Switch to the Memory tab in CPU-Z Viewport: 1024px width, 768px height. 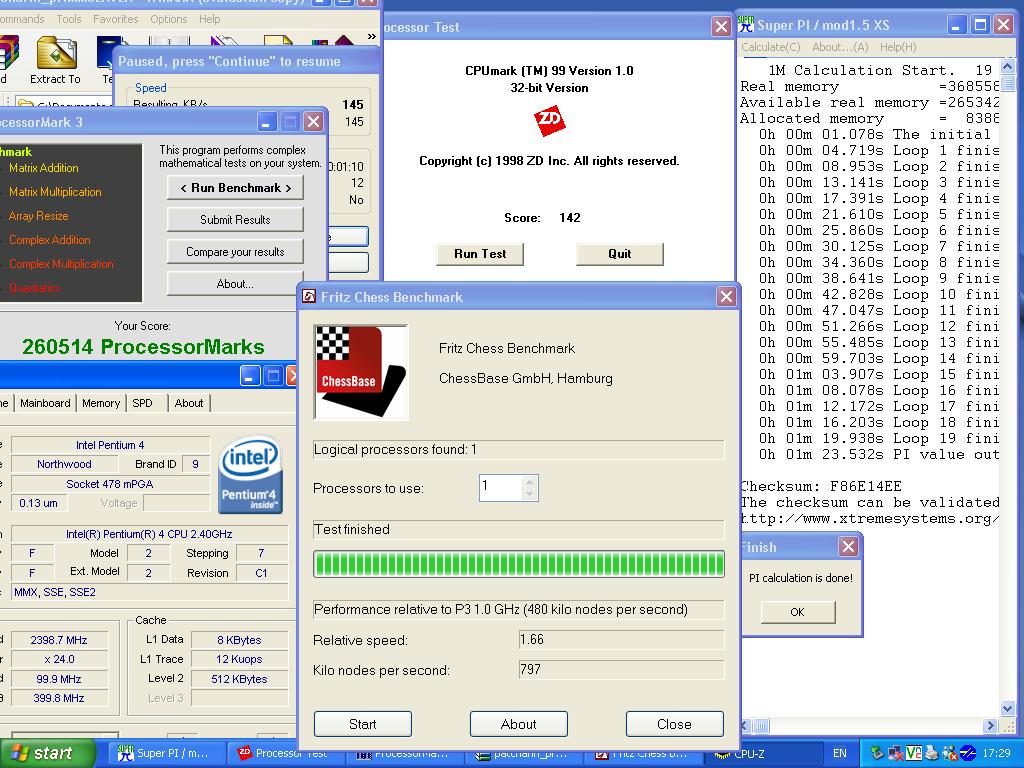click(101, 403)
